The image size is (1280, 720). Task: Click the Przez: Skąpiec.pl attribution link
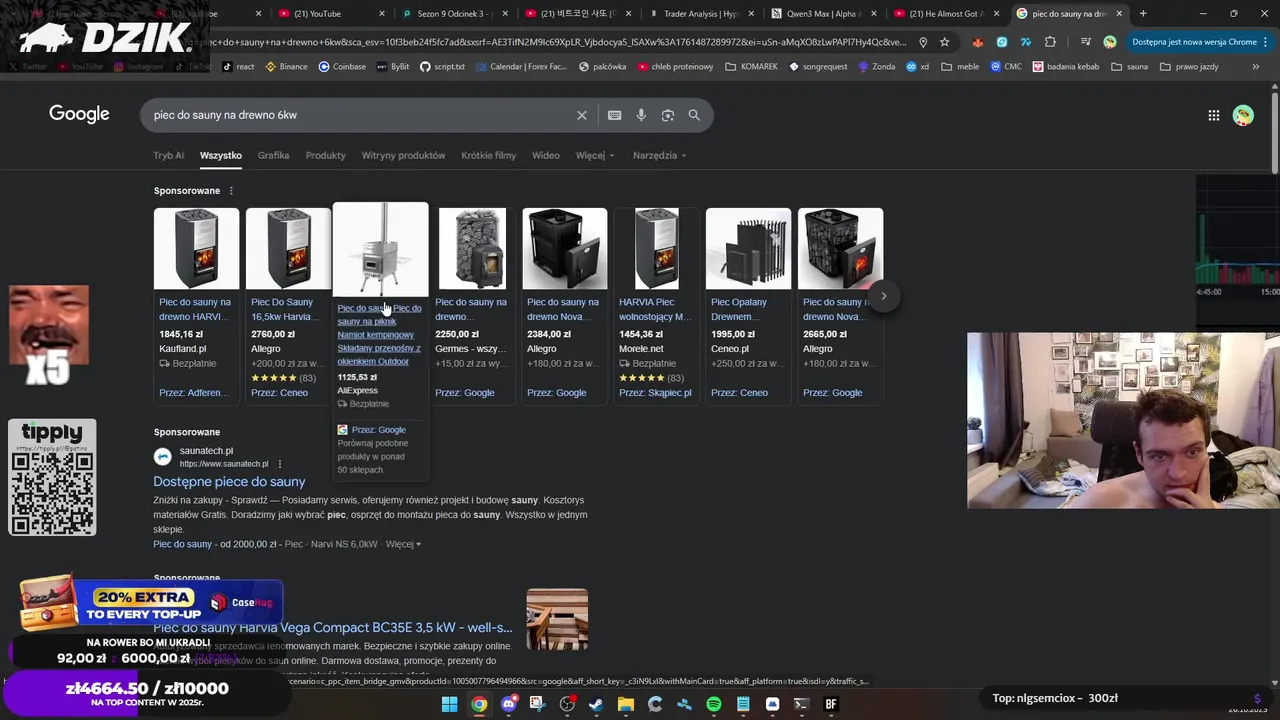coord(655,393)
